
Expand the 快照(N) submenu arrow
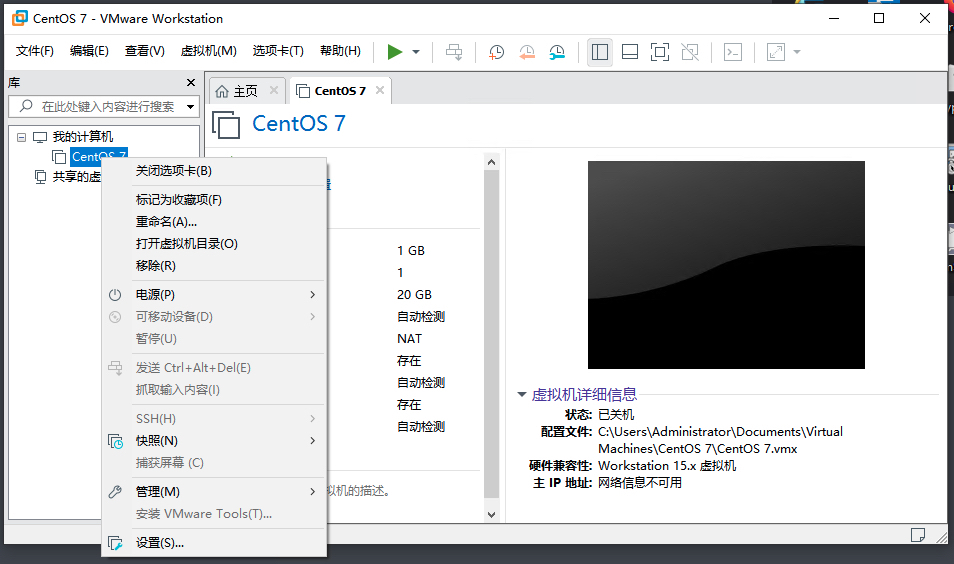click(x=313, y=440)
